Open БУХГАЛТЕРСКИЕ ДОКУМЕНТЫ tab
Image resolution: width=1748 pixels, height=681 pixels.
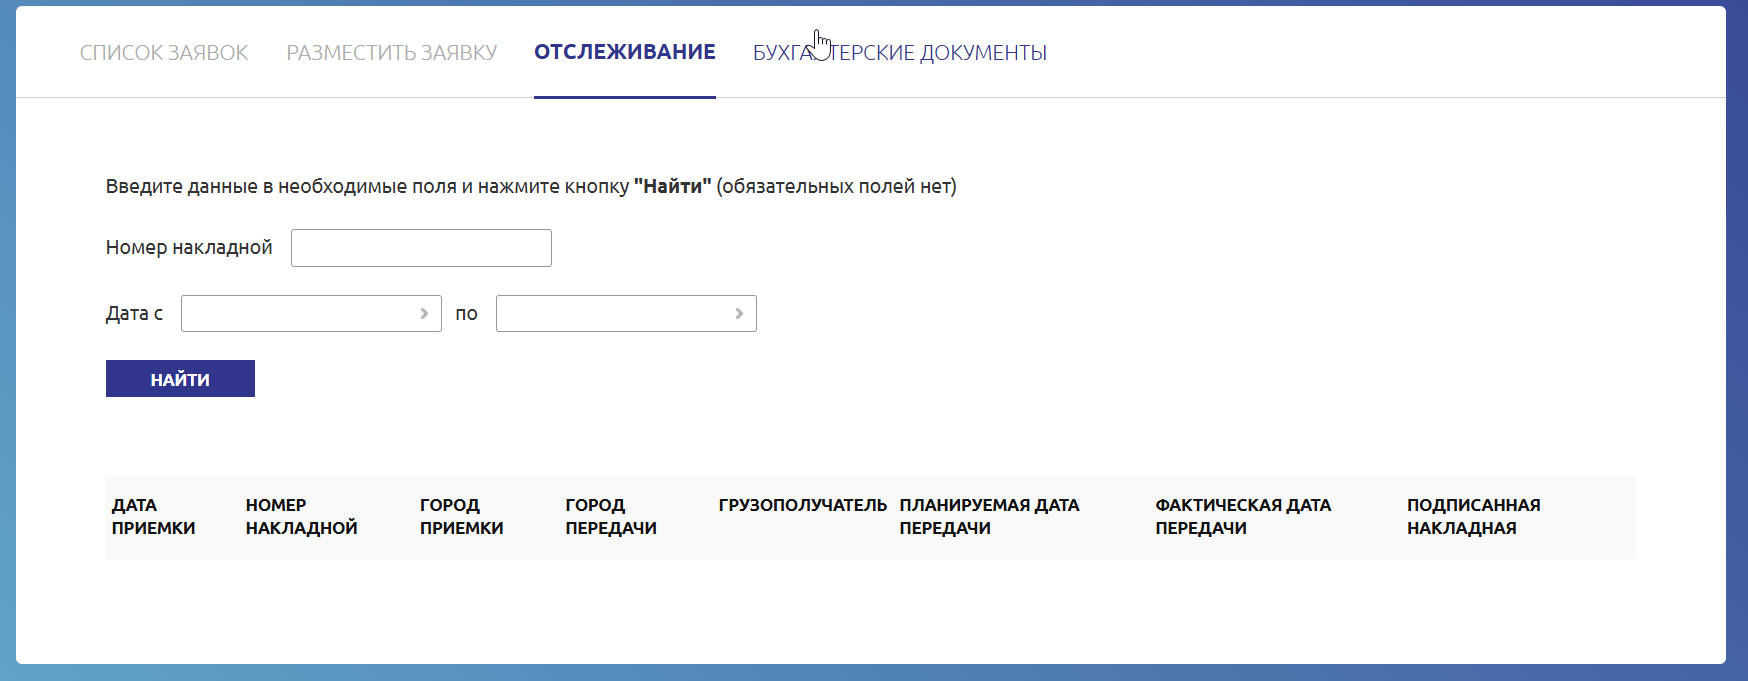900,52
